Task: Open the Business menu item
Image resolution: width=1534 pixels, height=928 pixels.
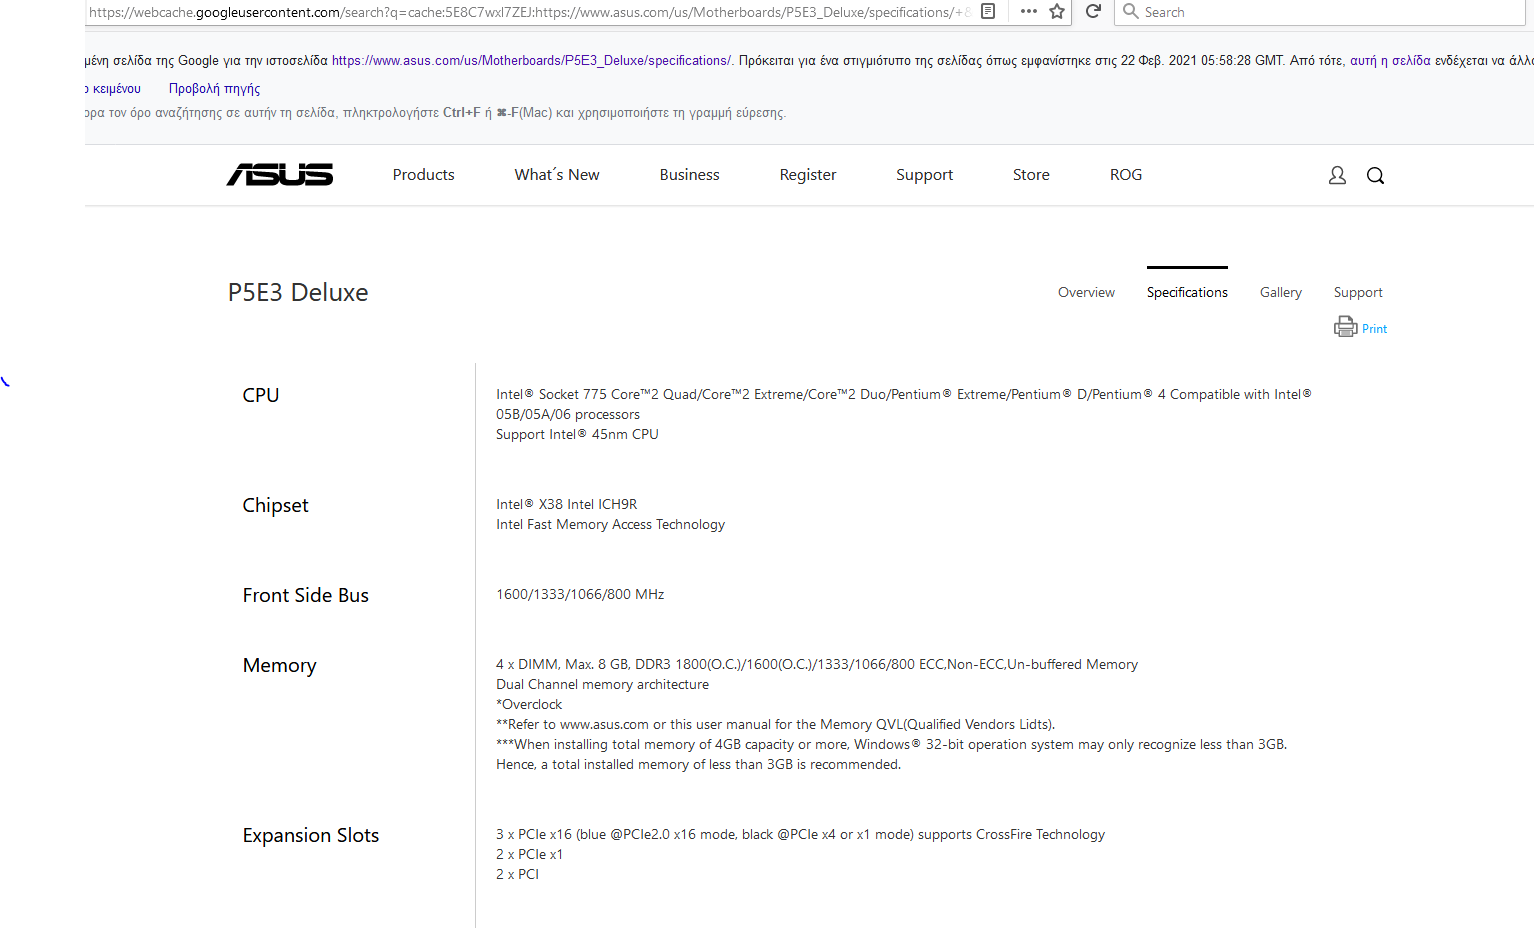Action: tap(689, 175)
